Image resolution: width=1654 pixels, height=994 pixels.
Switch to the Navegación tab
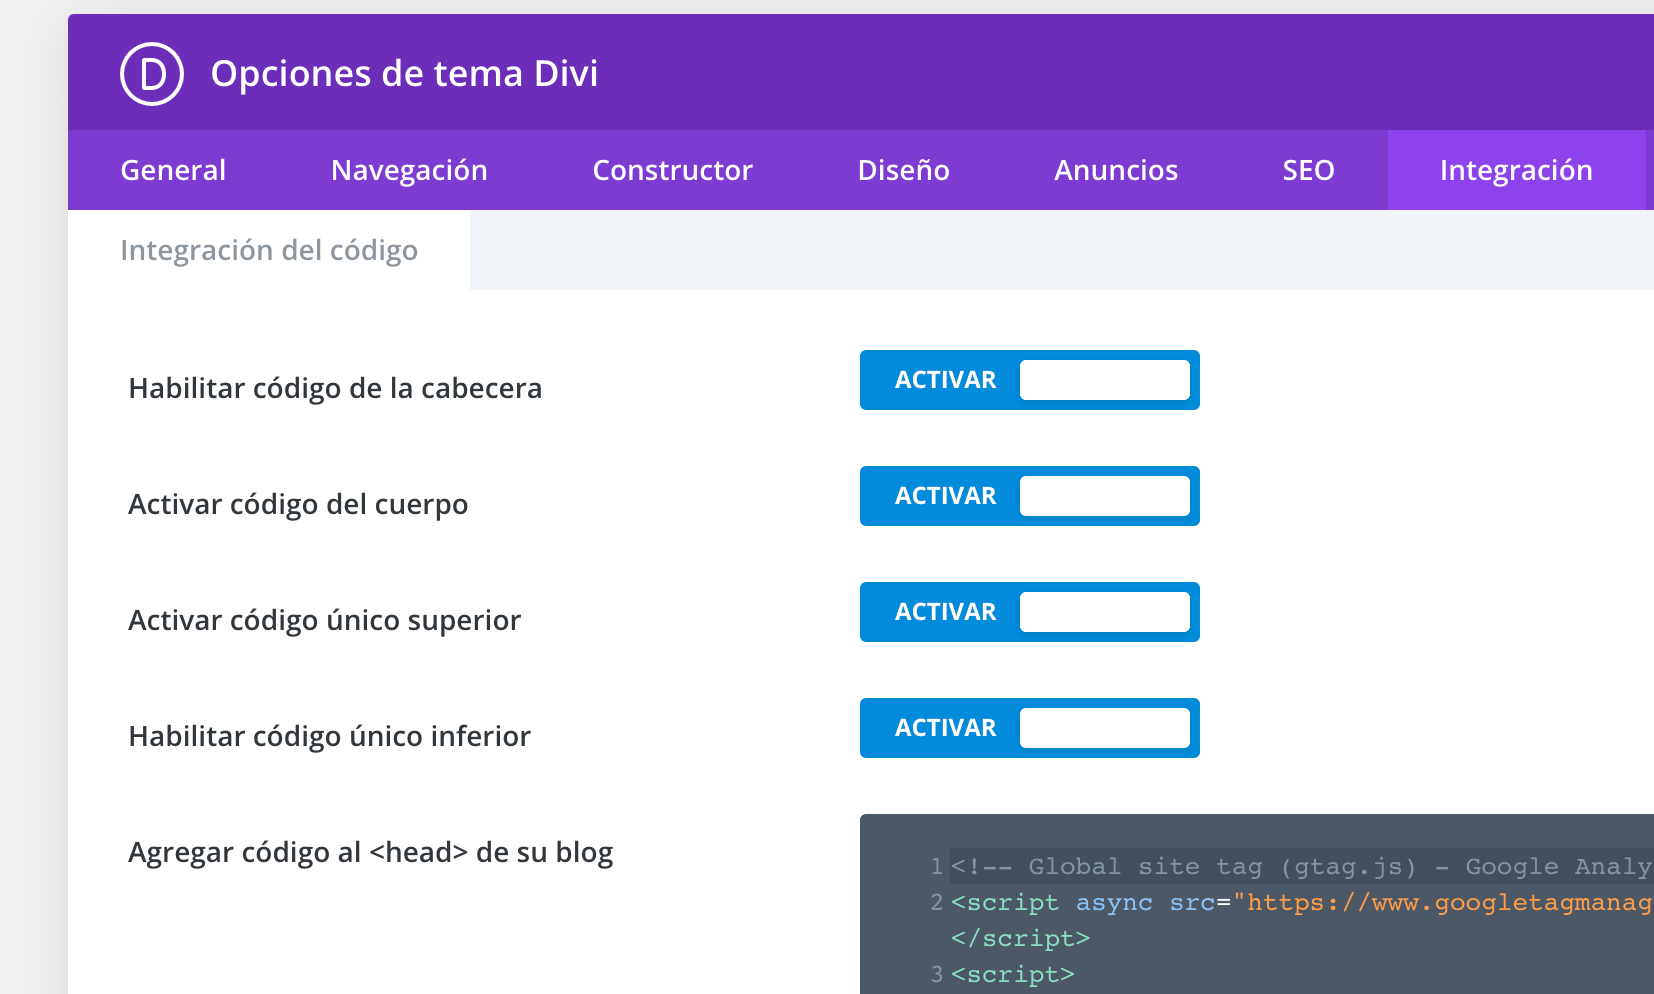pyautogui.click(x=409, y=170)
